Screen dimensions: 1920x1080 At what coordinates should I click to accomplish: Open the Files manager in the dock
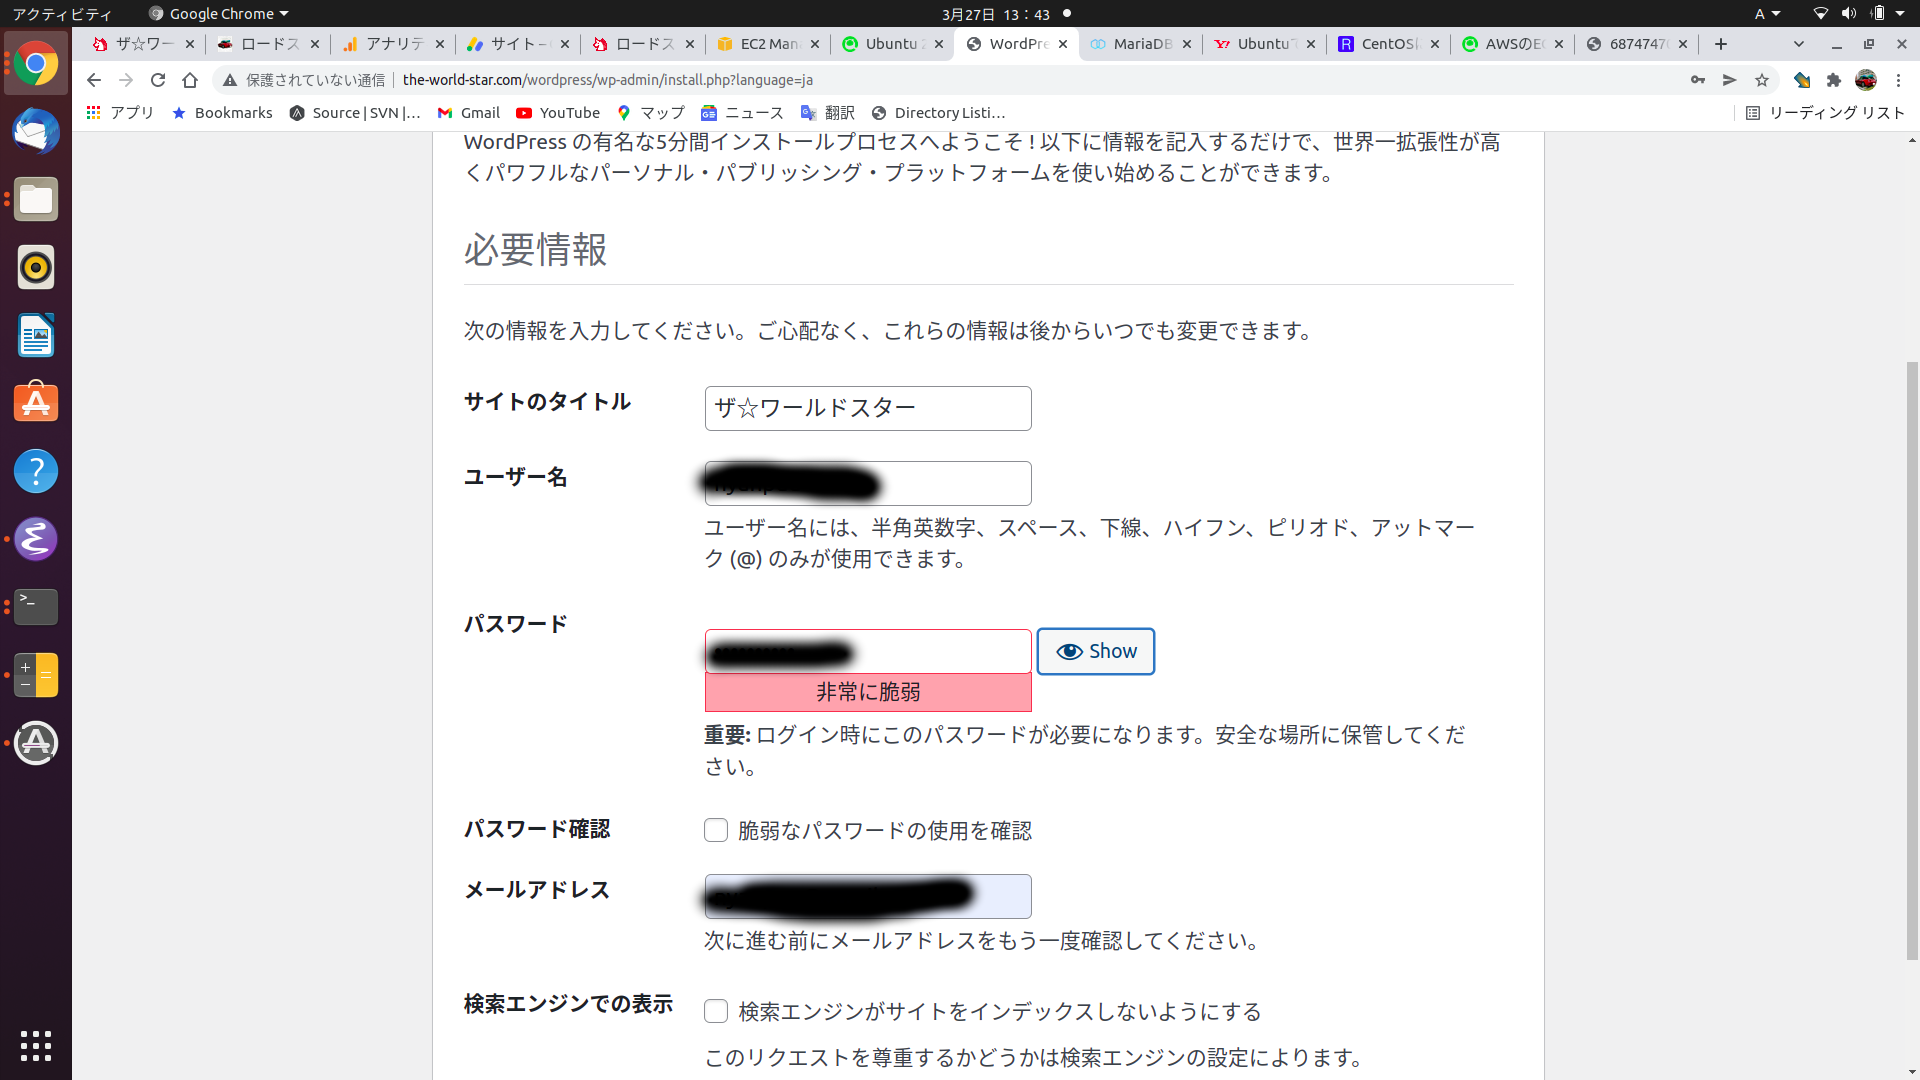(36, 200)
